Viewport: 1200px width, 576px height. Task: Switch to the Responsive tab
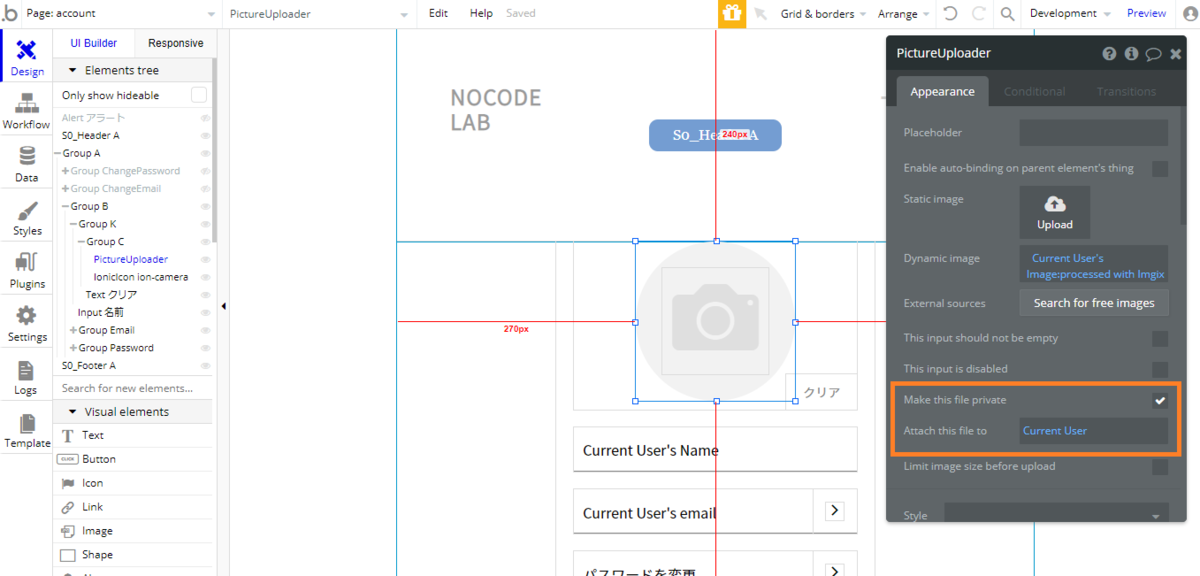(x=175, y=43)
